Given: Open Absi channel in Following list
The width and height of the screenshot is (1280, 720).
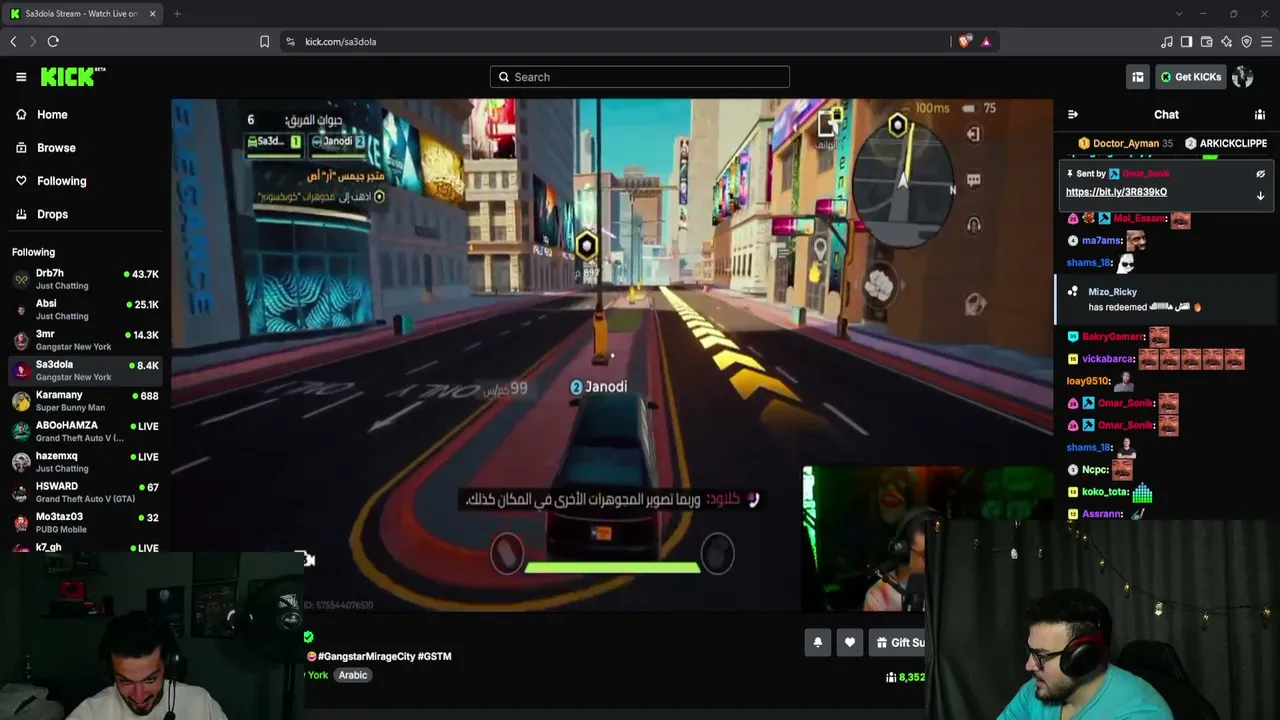Looking at the screenshot, I should (x=85, y=309).
